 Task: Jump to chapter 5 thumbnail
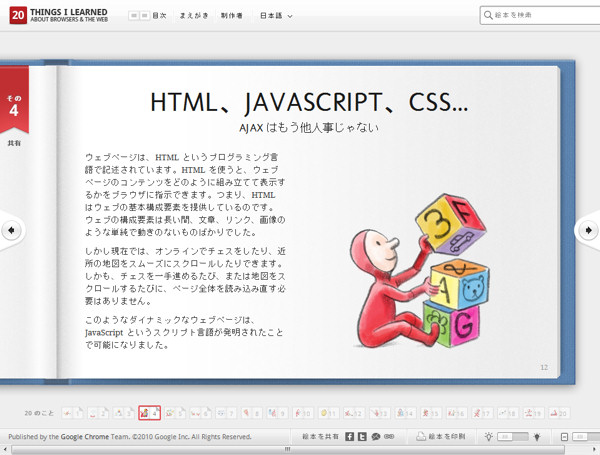(x=175, y=413)
